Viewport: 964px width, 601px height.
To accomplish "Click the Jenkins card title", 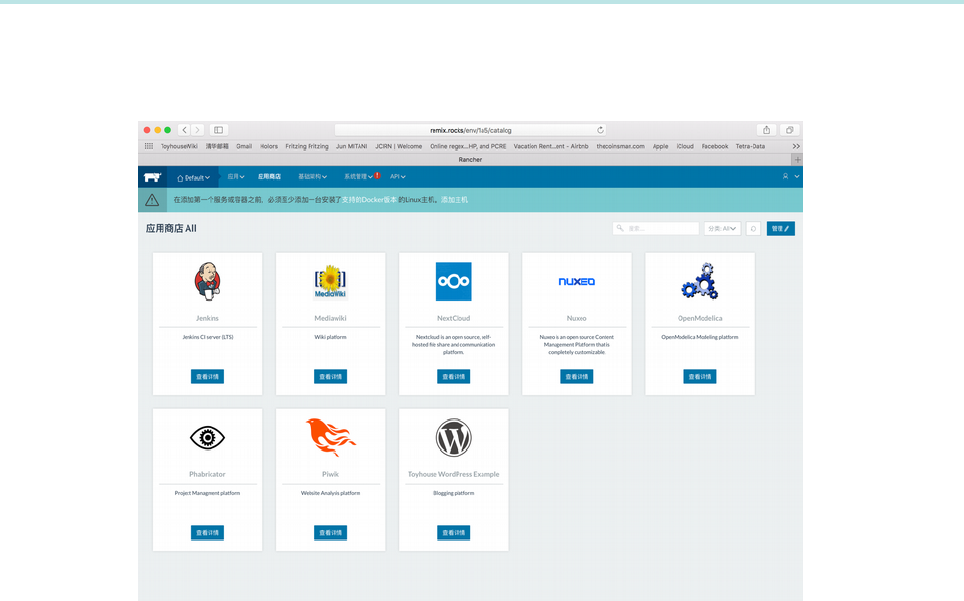I will [x=207, y=318].
